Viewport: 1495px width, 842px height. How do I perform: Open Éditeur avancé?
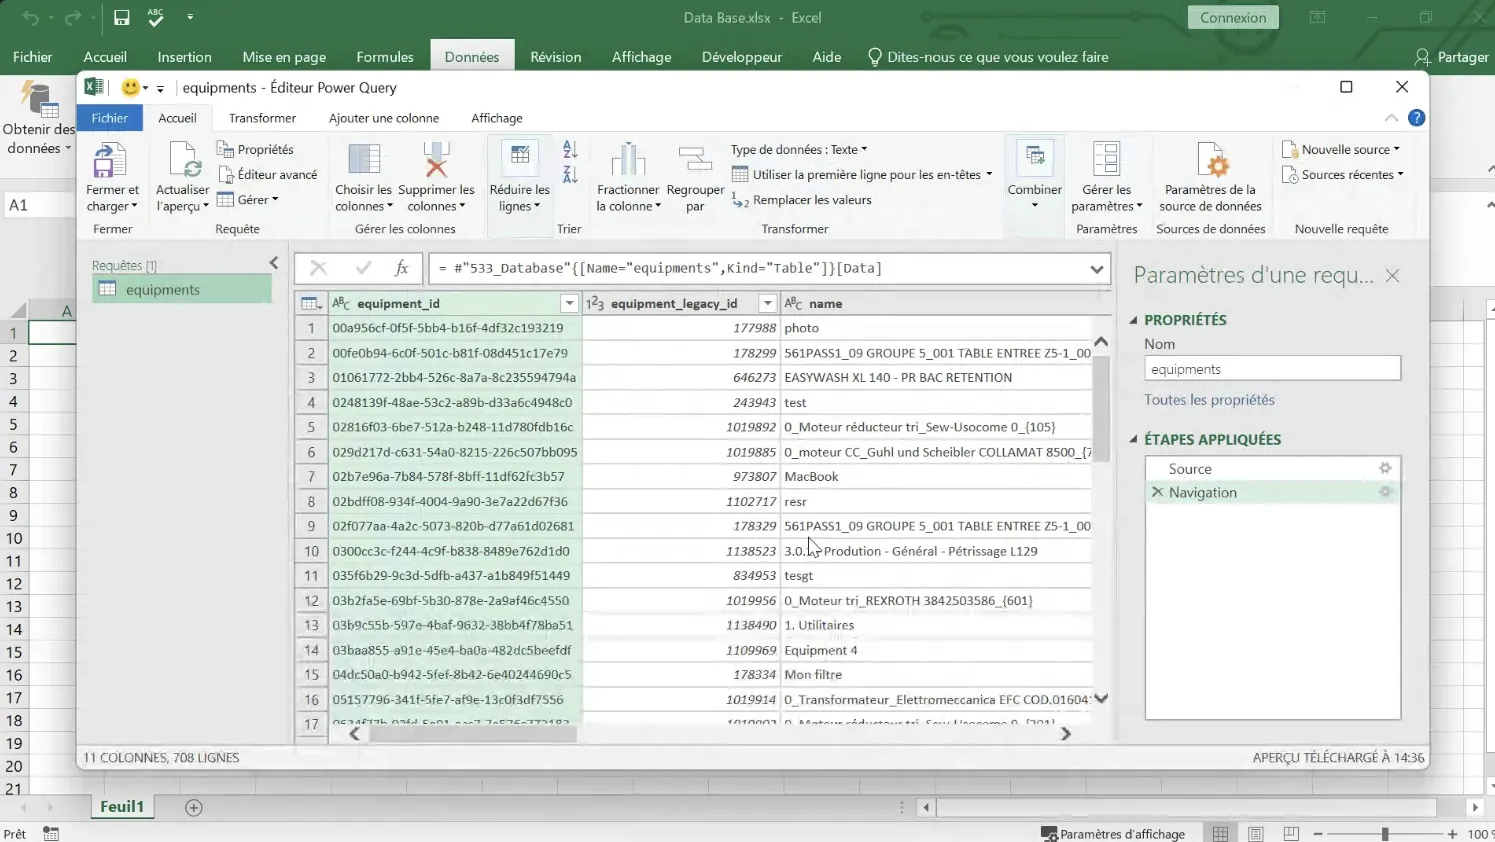click(267, 174)
